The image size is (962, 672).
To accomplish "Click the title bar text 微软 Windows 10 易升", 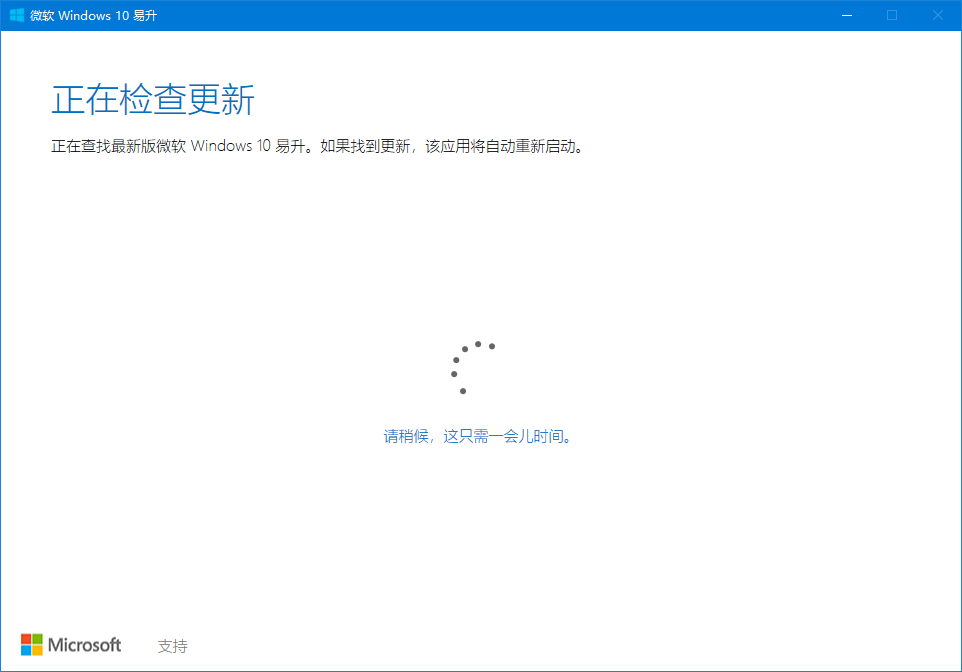I will (93, 16).
